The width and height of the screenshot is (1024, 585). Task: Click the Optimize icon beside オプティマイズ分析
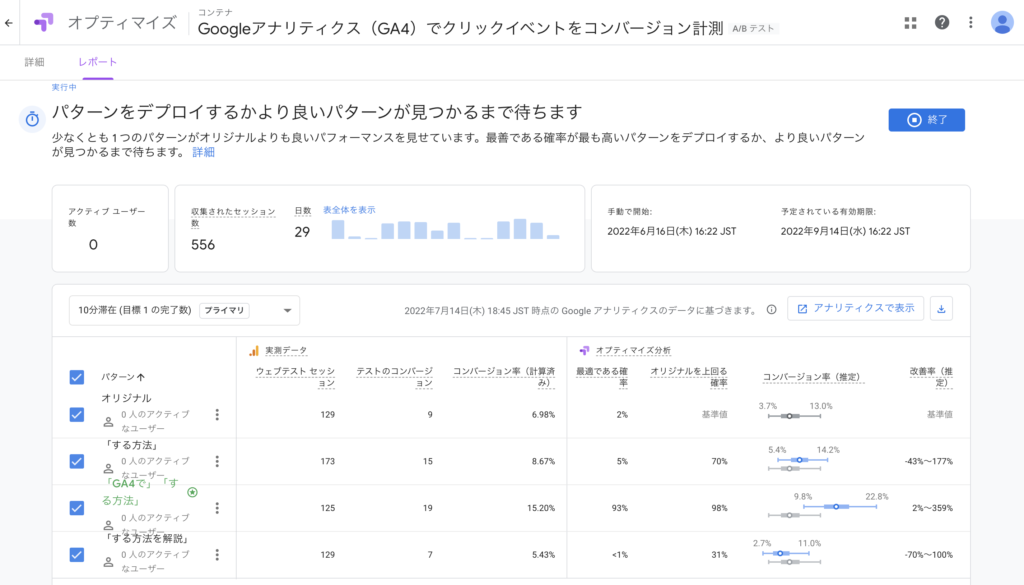[584, 351]
